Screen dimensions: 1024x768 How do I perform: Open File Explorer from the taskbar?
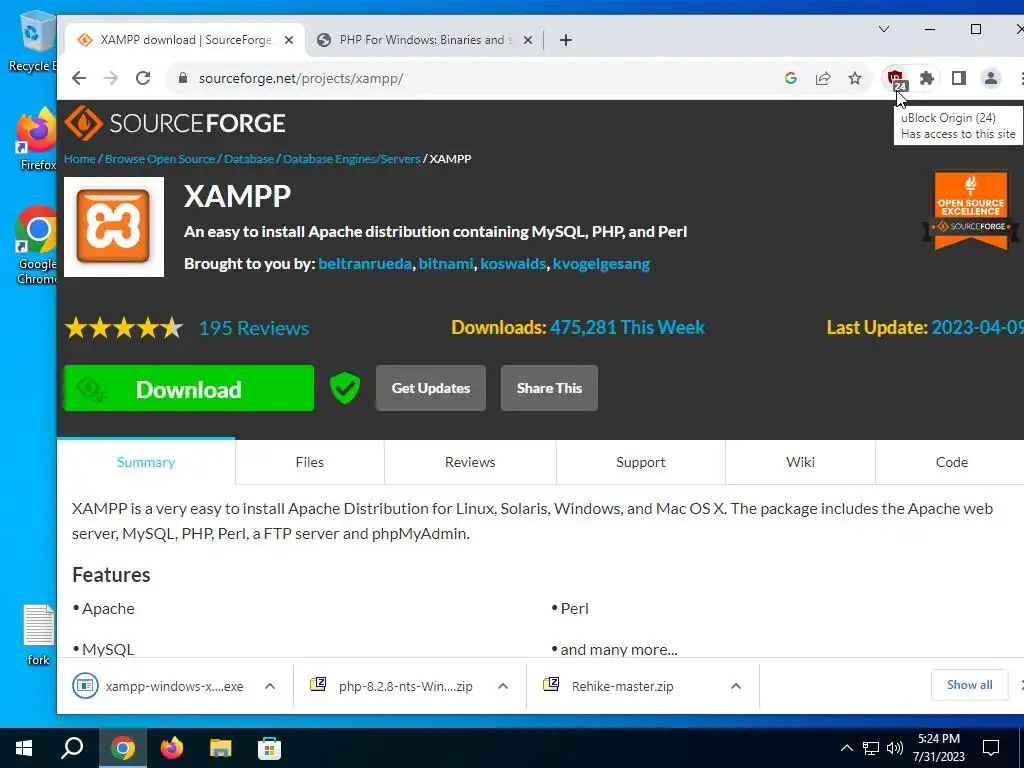point(221,748)
